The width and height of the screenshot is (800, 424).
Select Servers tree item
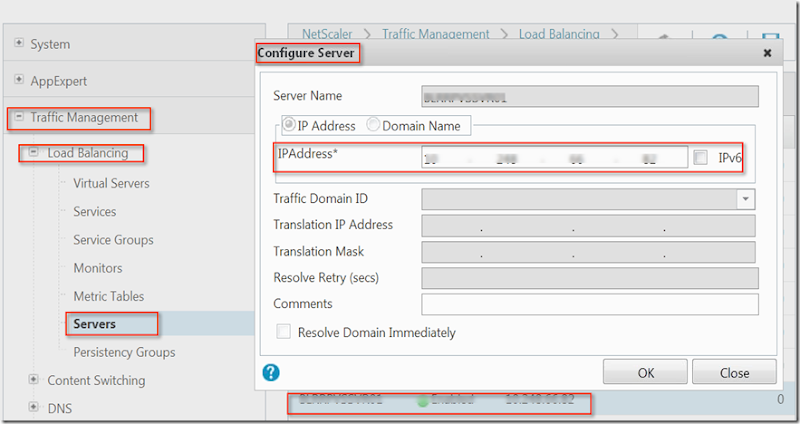coord(94,324)
